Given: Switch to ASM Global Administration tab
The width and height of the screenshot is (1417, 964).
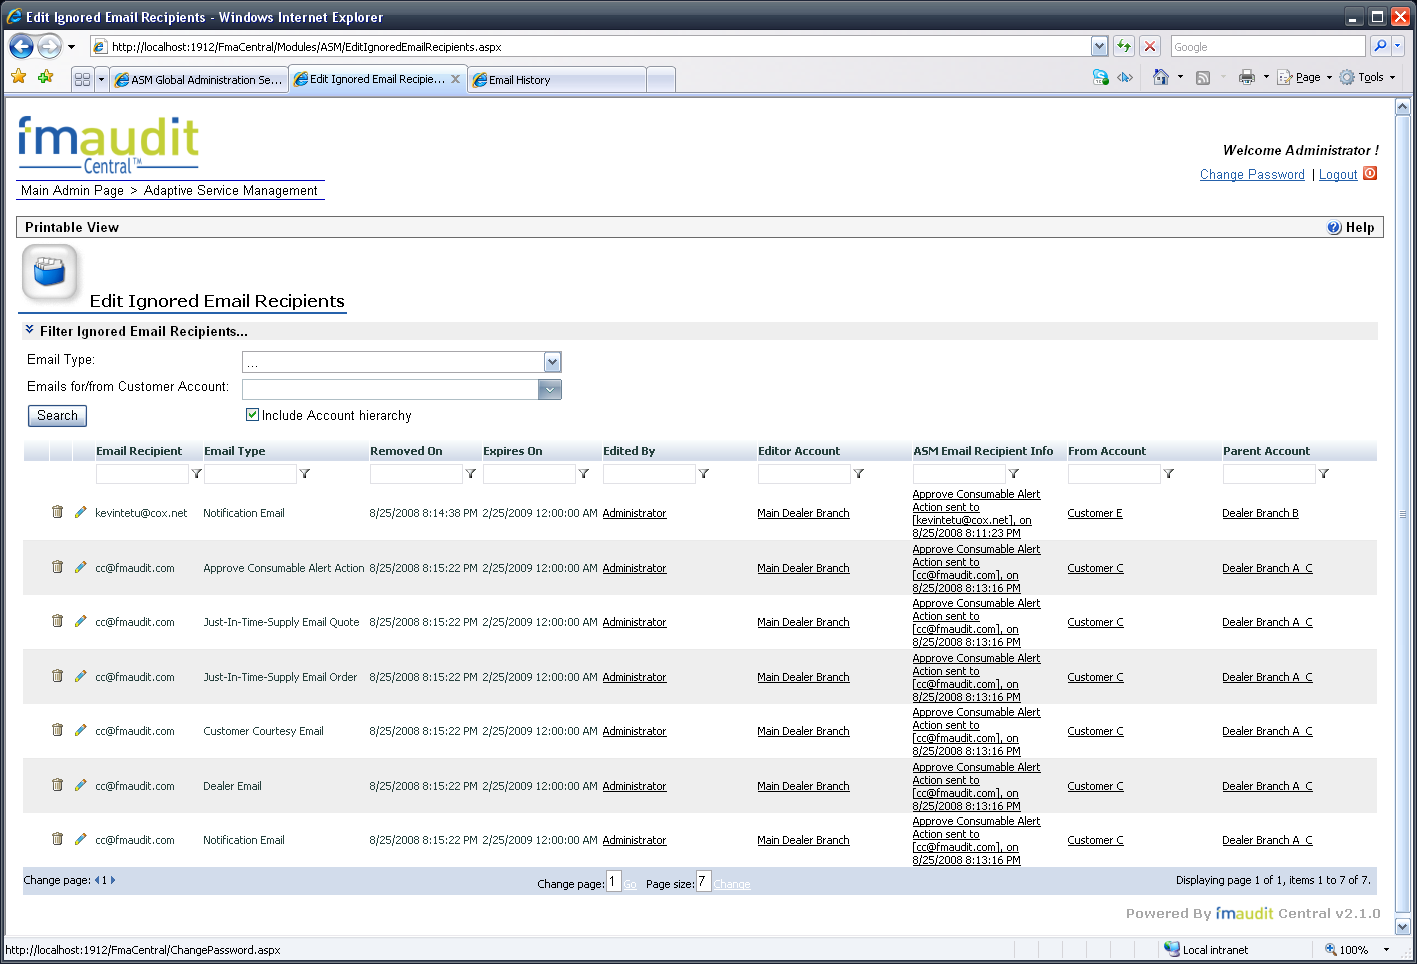Looking at the screenshot, I should click(199, 80).
